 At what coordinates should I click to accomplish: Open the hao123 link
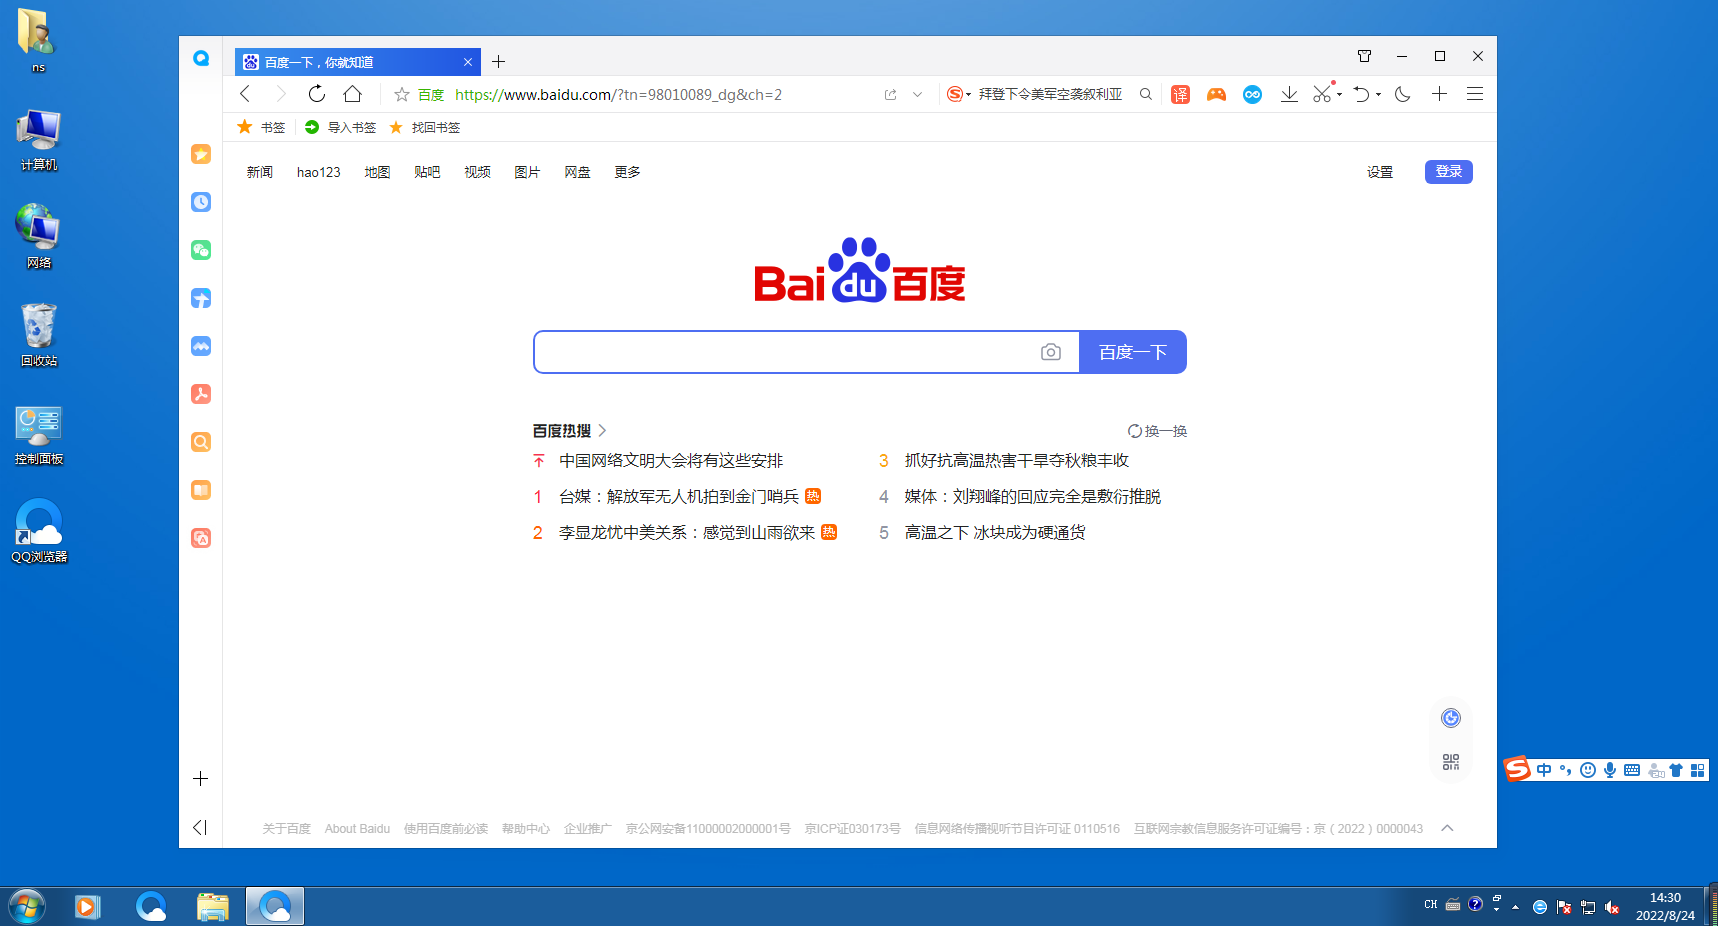(x=319, y=172)
